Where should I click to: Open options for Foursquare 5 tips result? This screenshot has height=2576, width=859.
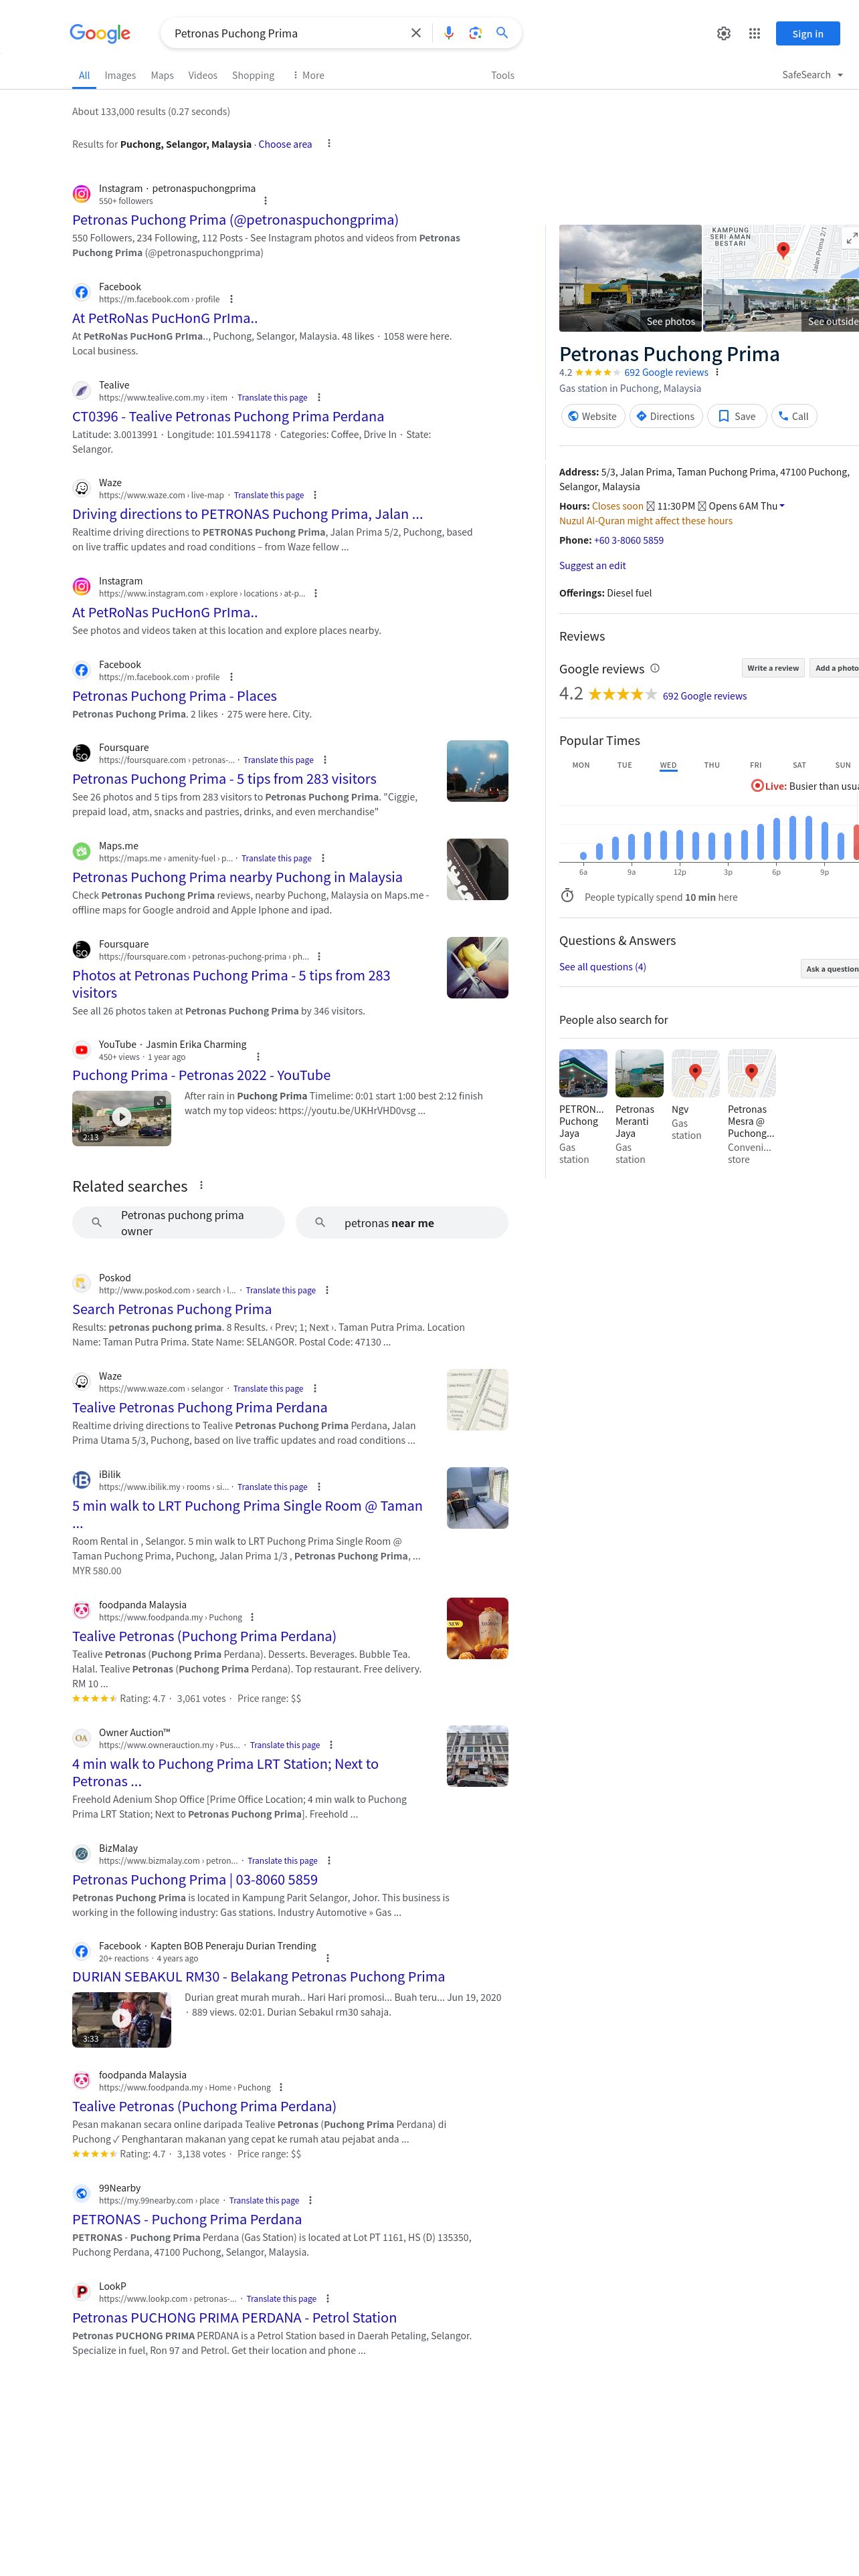[x=325, y=760]
